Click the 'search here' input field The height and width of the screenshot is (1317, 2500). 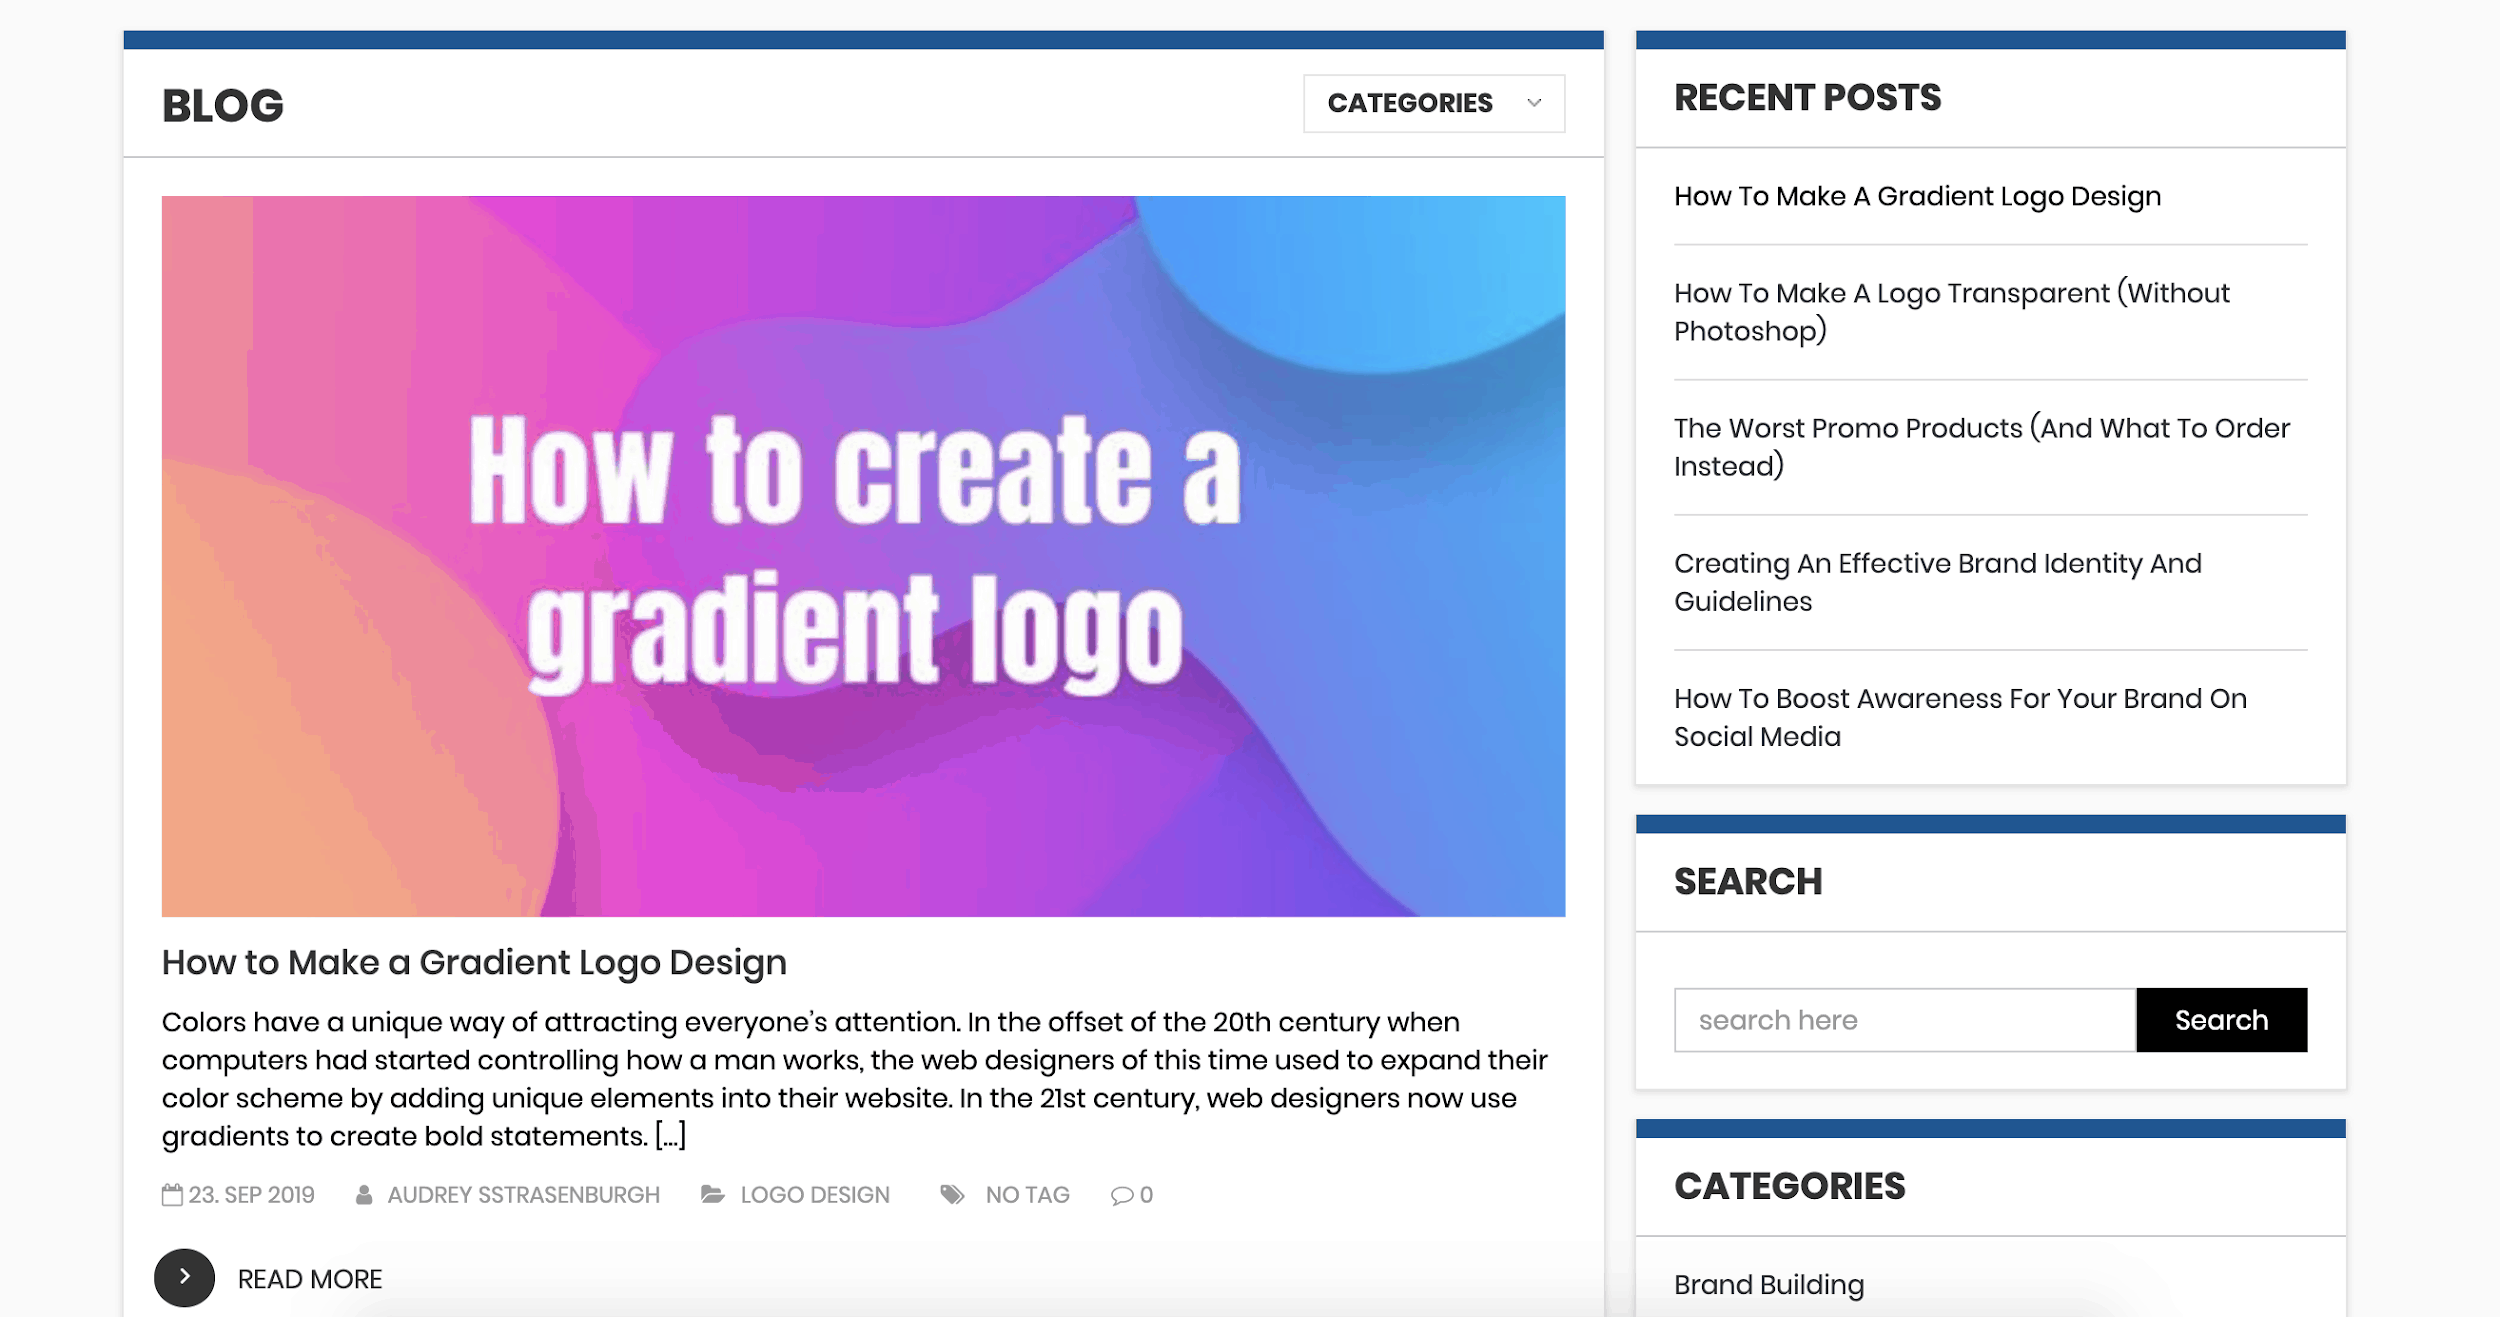click(x=1904, y=1020)
